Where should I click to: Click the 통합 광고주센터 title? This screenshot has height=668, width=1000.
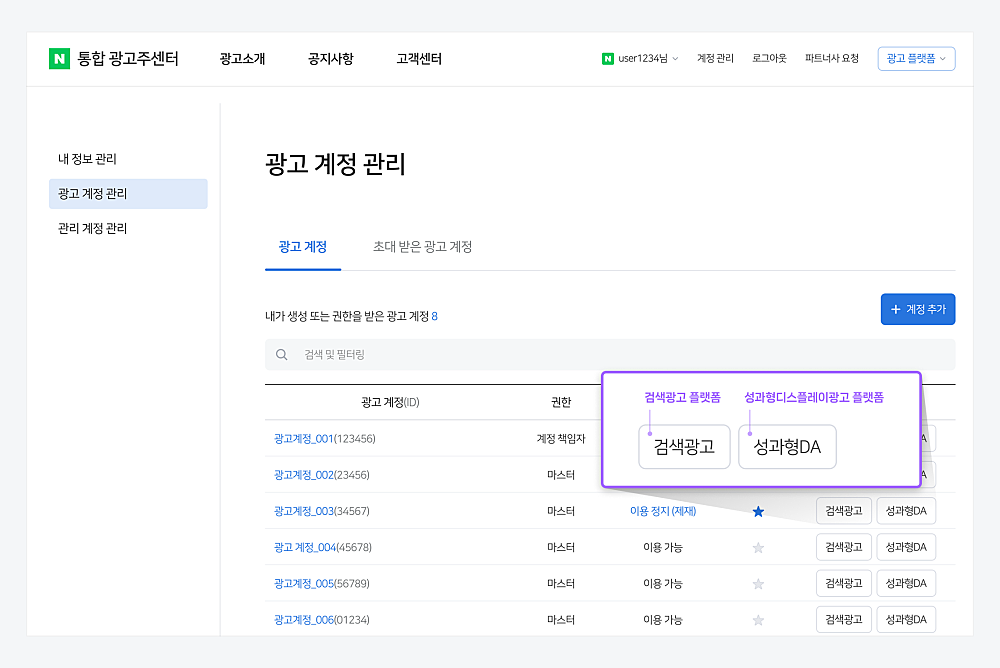(128, 59)
